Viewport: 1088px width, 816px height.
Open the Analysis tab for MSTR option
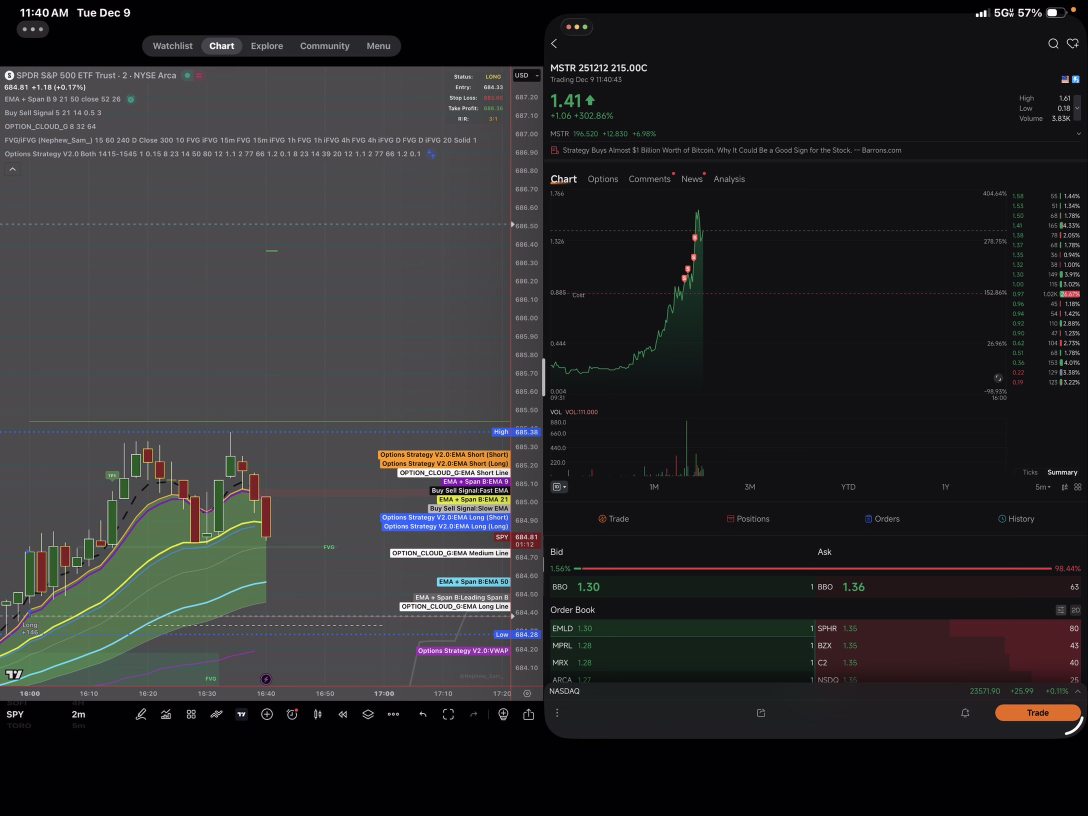729,179
